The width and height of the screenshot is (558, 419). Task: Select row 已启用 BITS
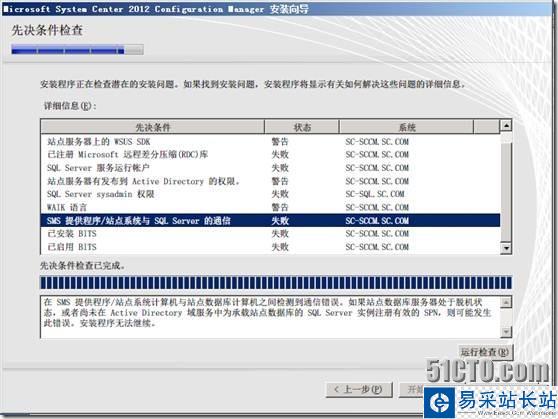(x=270, y=247)
